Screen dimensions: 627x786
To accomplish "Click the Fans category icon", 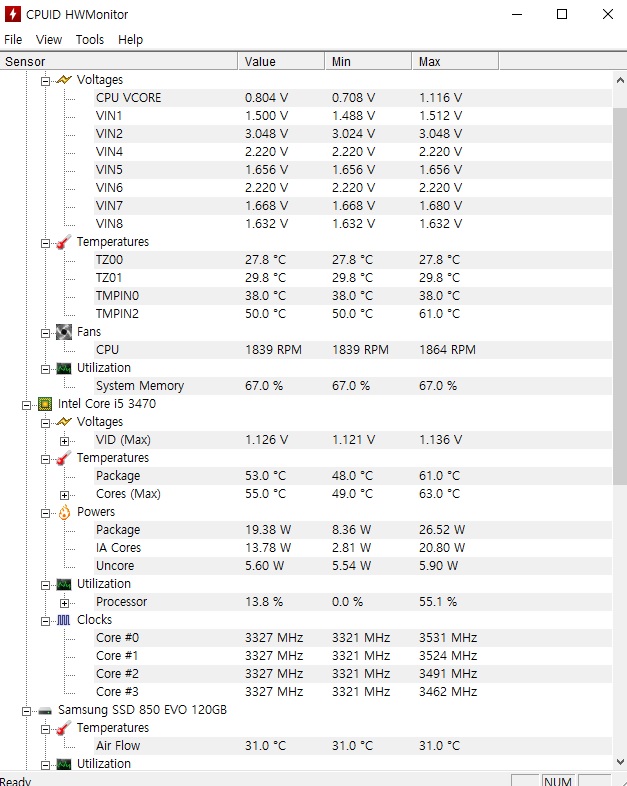I will click(64, 332).
